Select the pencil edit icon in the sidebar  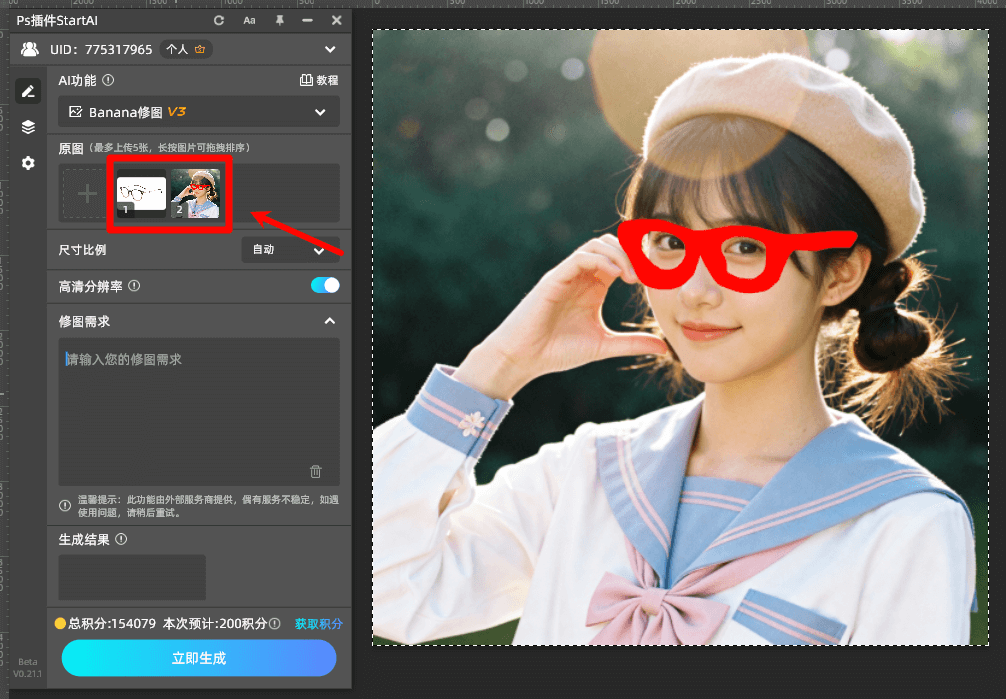click(x=28, y=91)
